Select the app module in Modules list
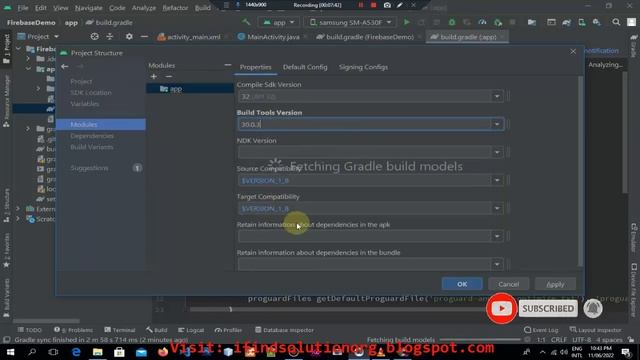 [190, 89]
